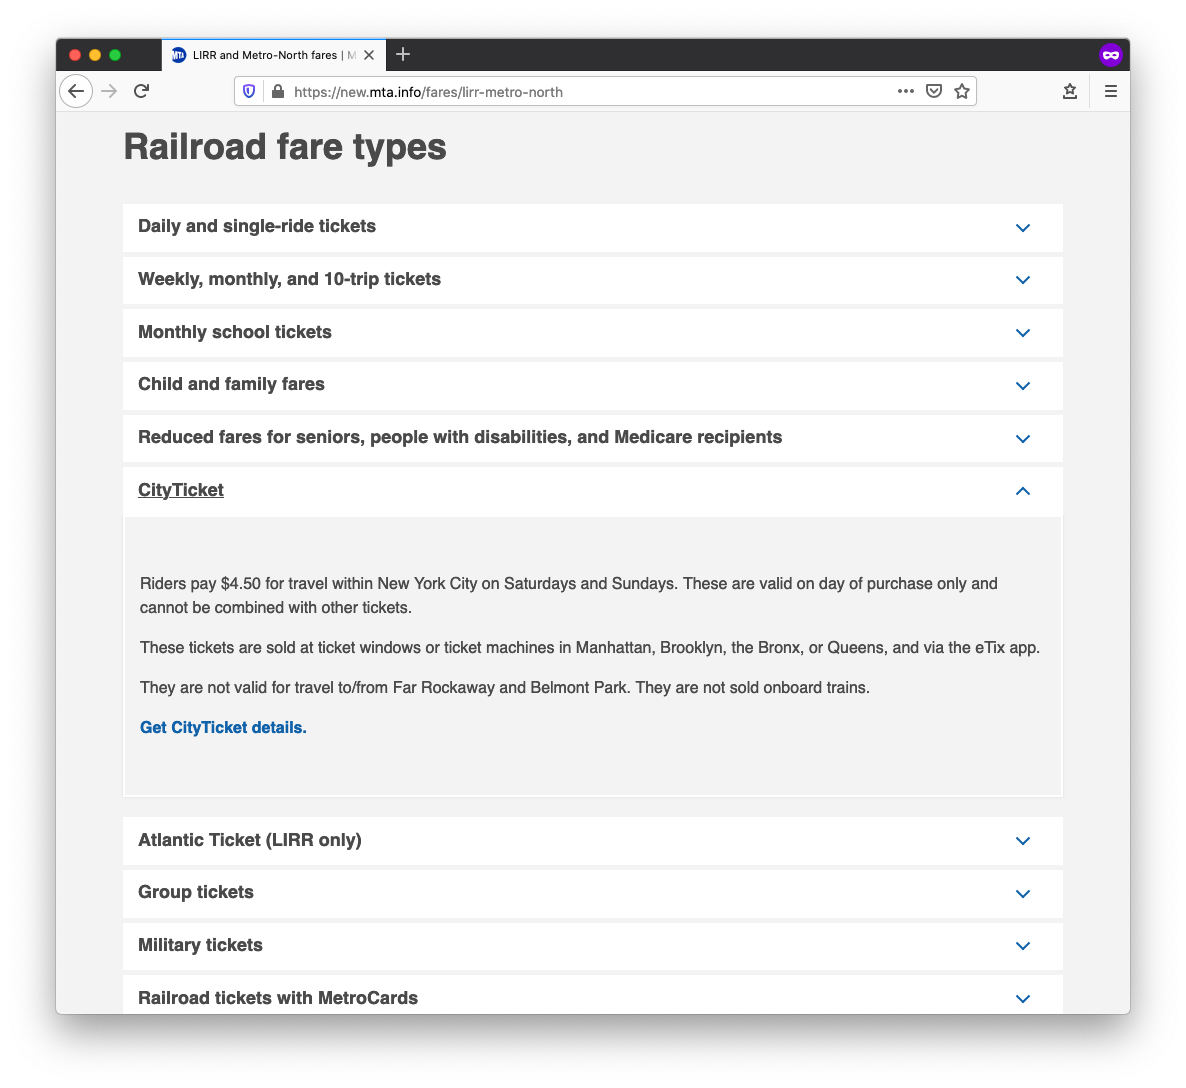The height and width of the screenshot is (1088, 1186).
Task: Click Weekly, monthly, and 10-trip tickets heading
Action: (x=289, y=279)
